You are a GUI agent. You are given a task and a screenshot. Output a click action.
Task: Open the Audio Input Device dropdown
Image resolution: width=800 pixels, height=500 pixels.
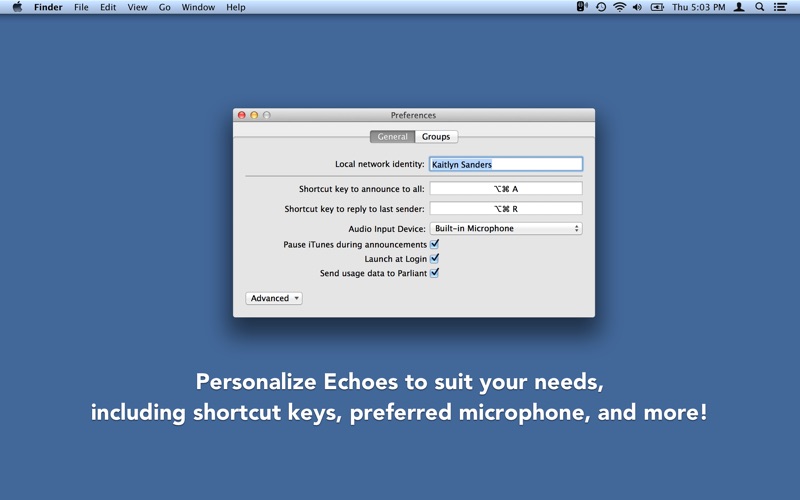click(x=506, y=229)
